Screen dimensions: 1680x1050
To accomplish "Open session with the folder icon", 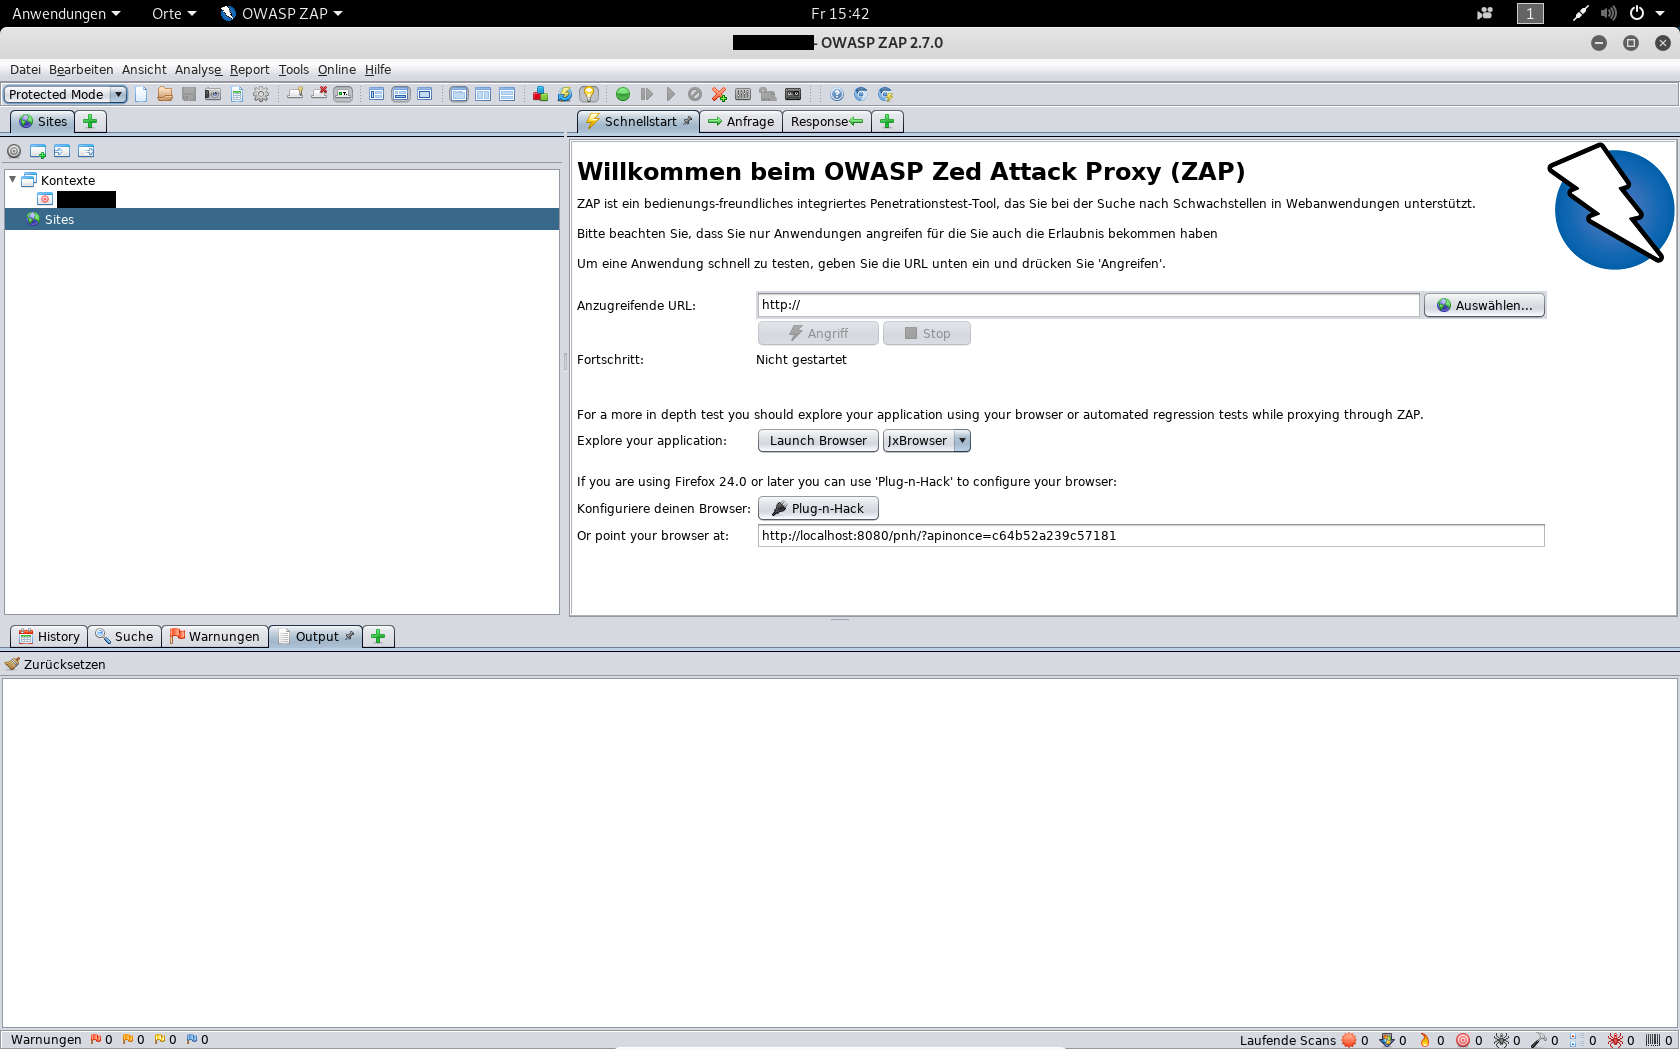I will click(x=165, y=94).
